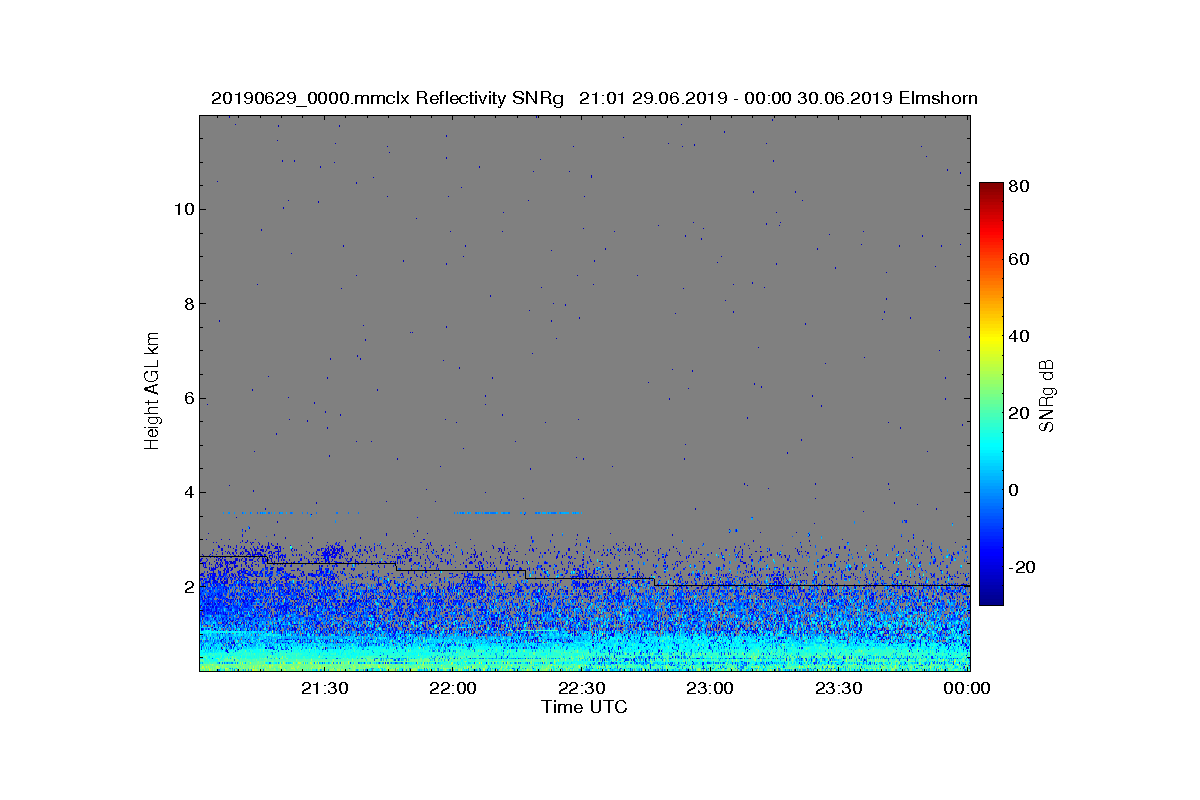Screen dimensions: 1200x800
Task: Click the 00:00 time tick label
Action: [967, 688]
